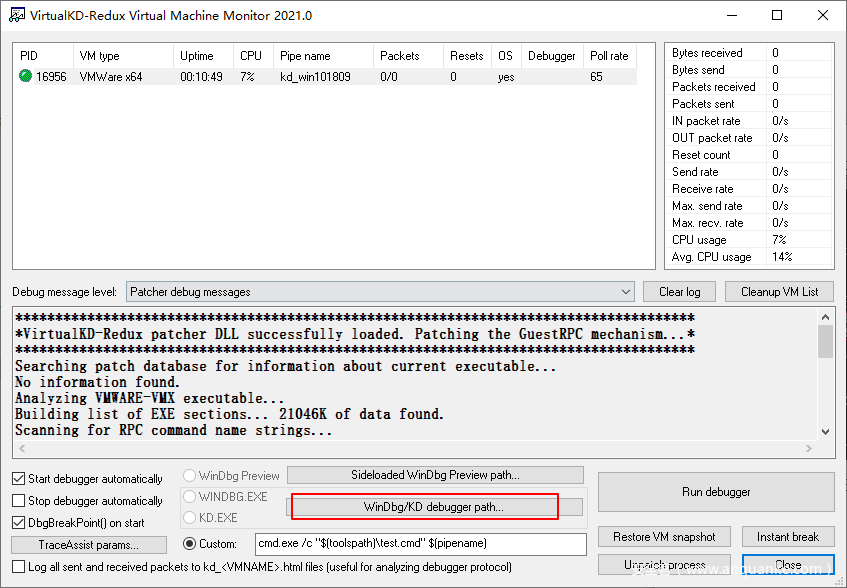The width and height of the screenshot is (847, 588).
Task: Click the 00:10:49 uptime value
Action: [201, 77]
